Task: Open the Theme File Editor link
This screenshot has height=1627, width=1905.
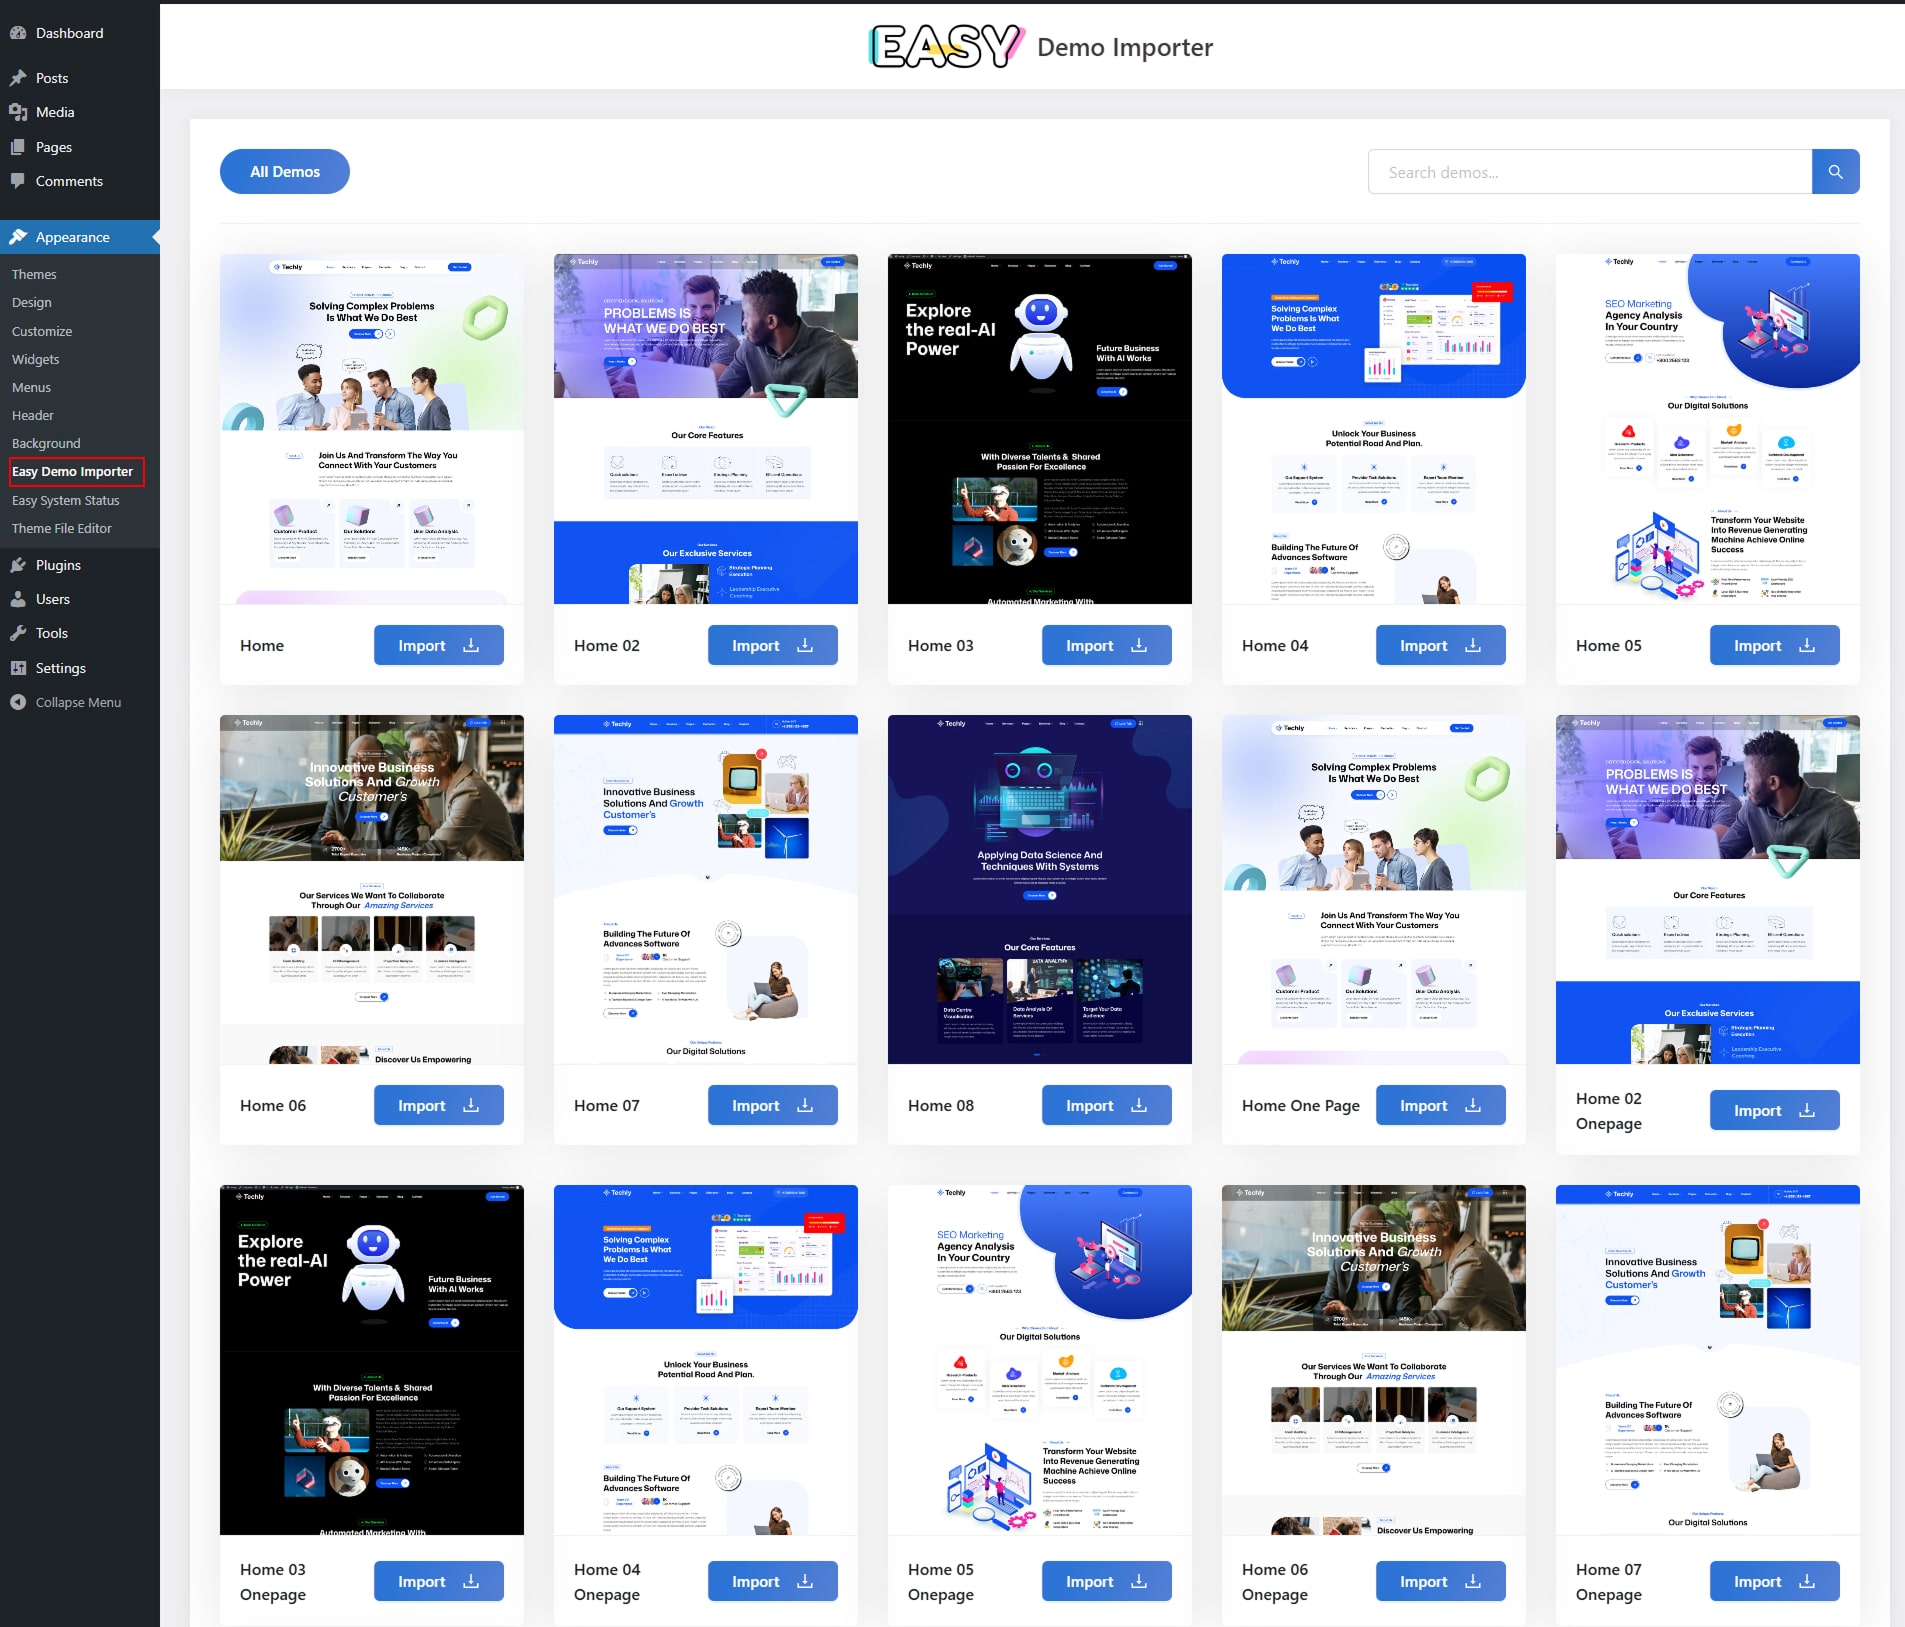Action: pyautogui.click(x=62, y=528)
